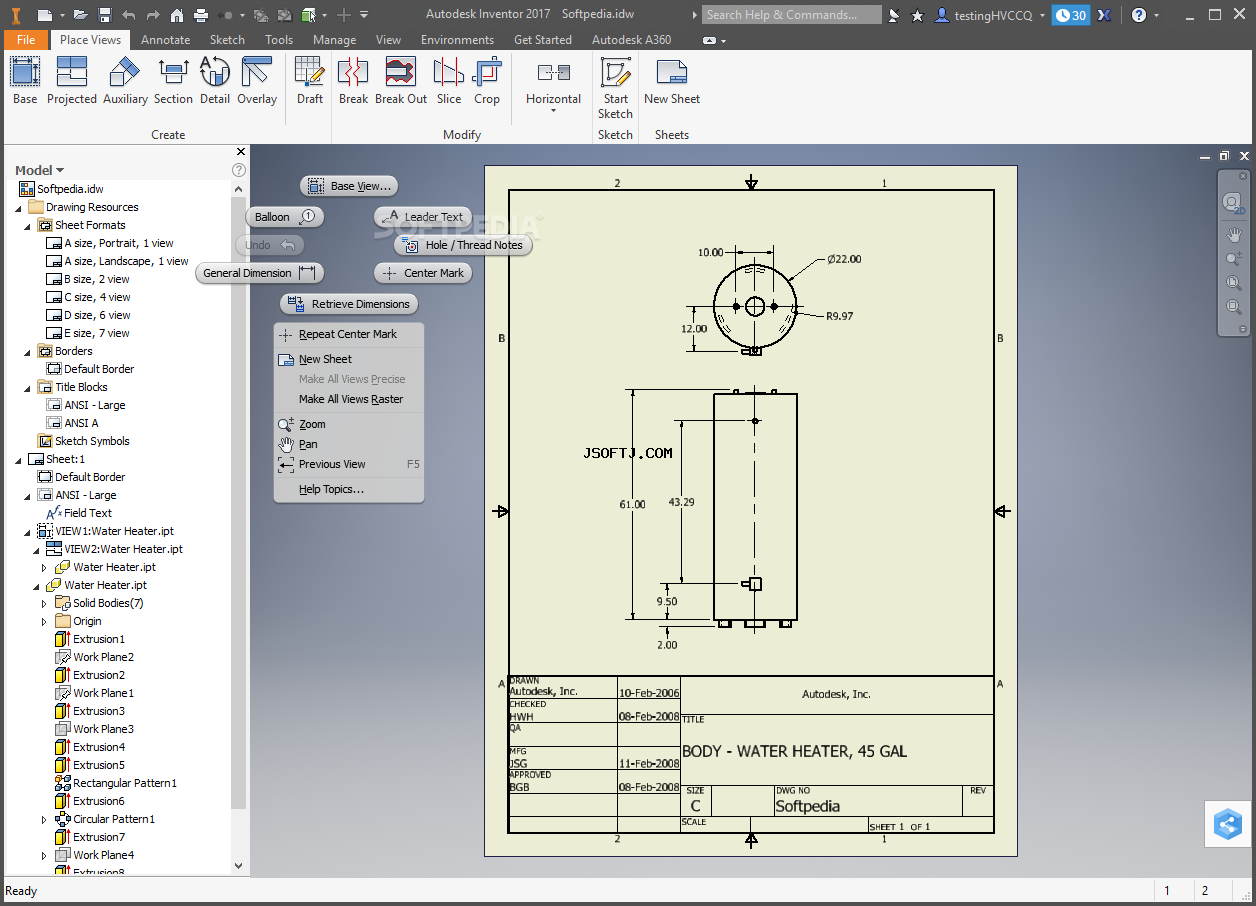Open the Customize Quick Access Toolbar dropdown

[x=364, y=15]
